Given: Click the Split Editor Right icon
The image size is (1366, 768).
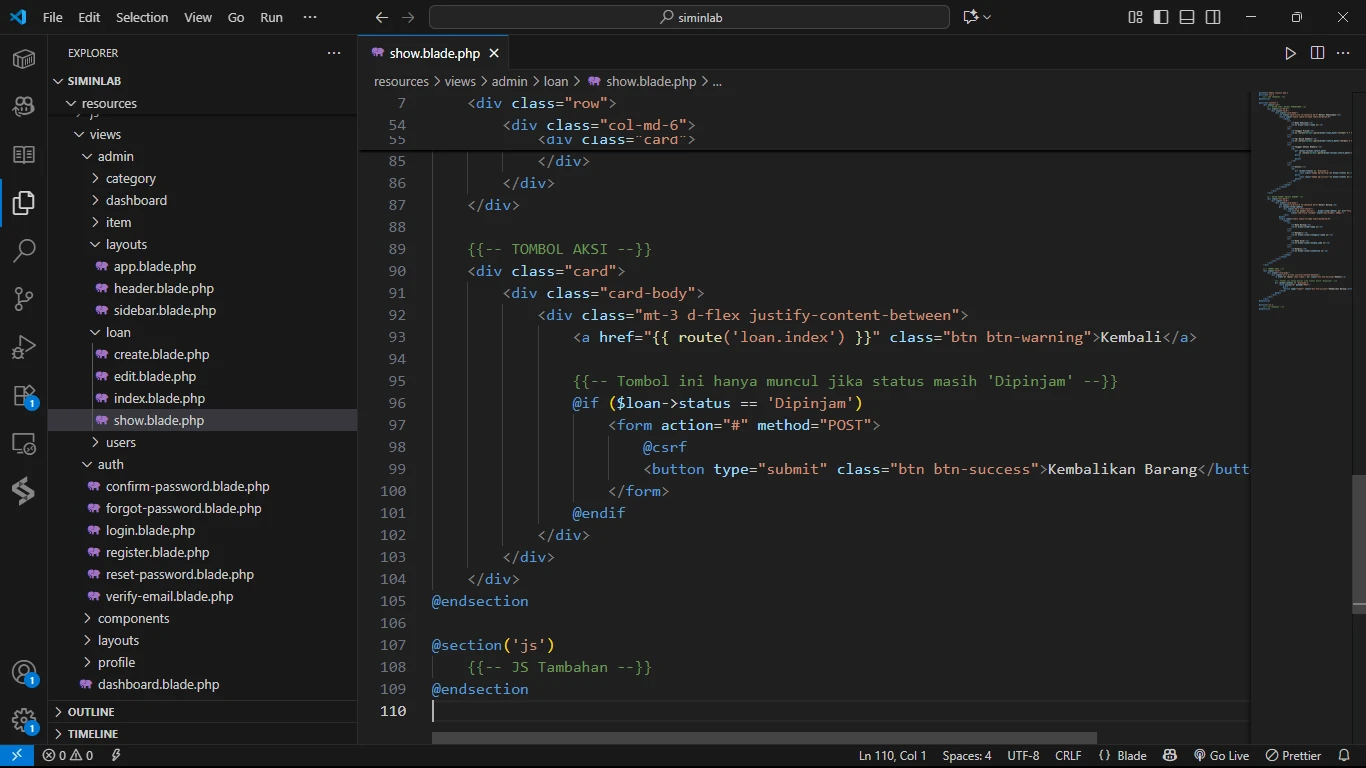Looking at the screenshot, I should [x=1317, y=53].
